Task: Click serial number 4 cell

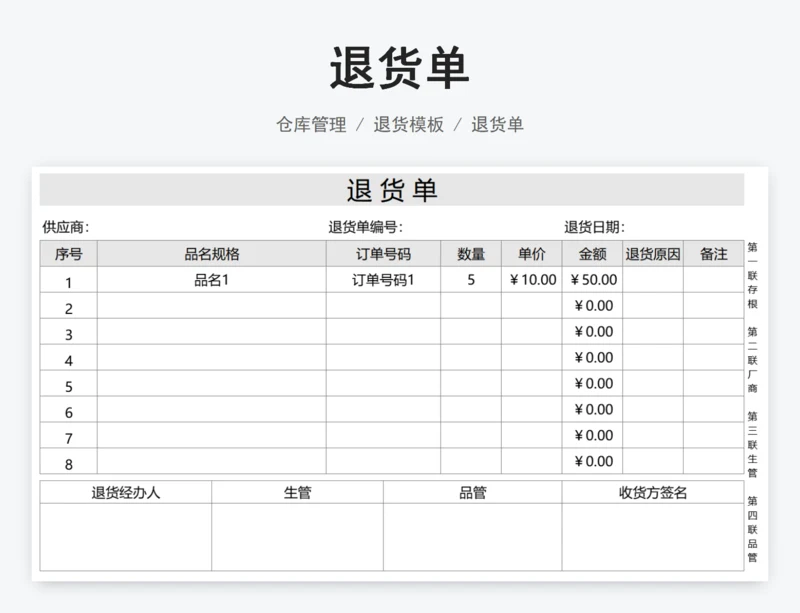Action: 68,357
